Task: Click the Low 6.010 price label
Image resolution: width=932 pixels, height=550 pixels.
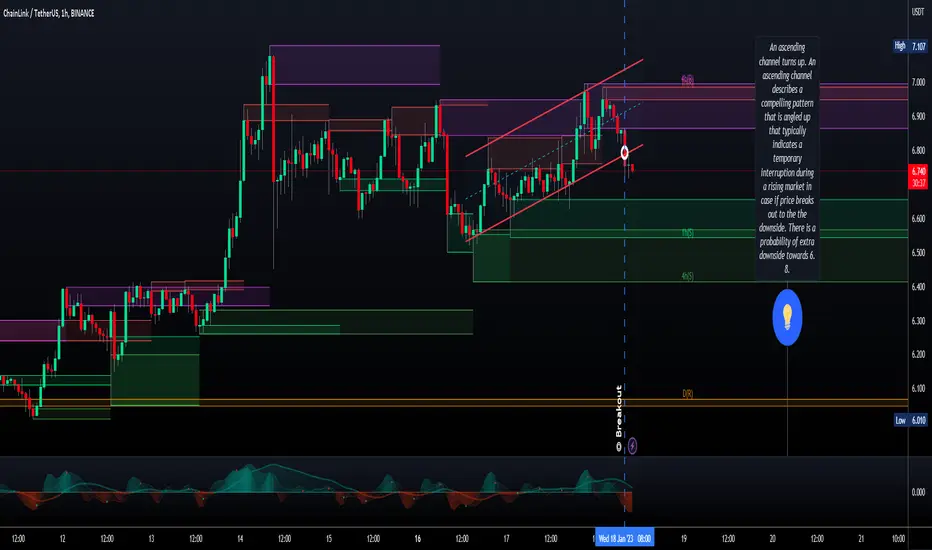Action: tap(911, 420)
